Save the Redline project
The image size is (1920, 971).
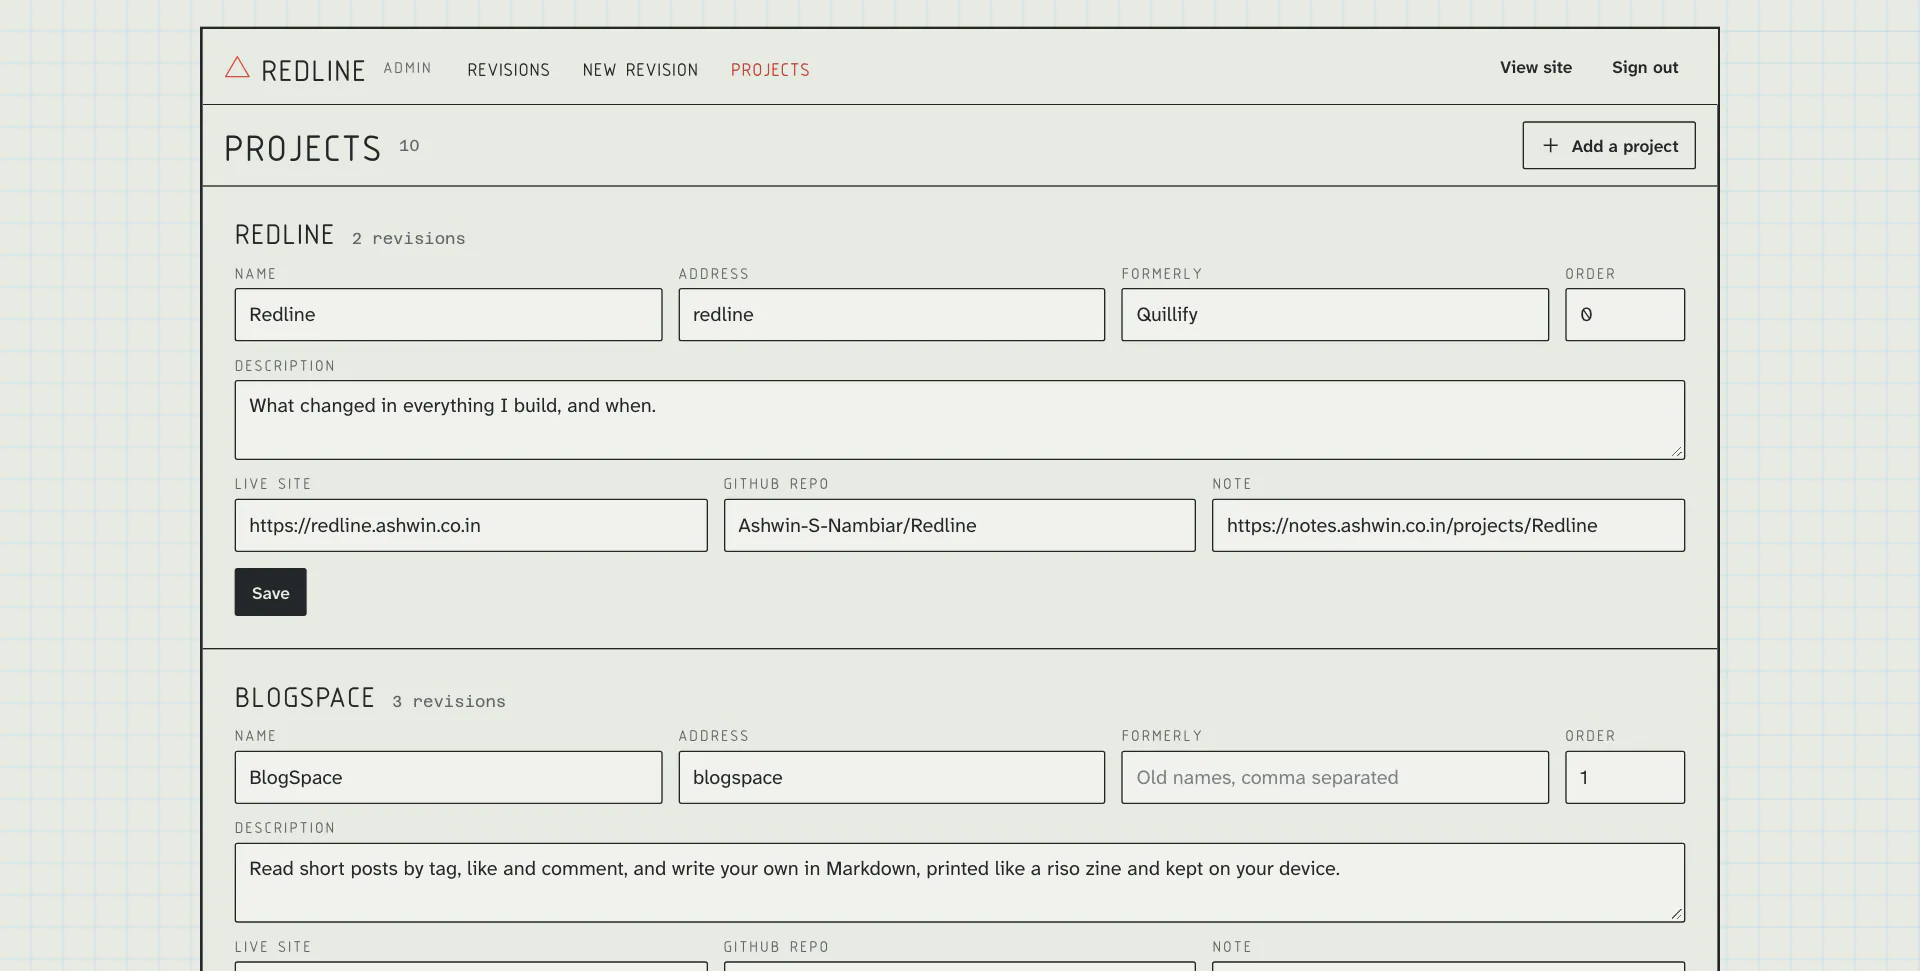tap(270, 592)
